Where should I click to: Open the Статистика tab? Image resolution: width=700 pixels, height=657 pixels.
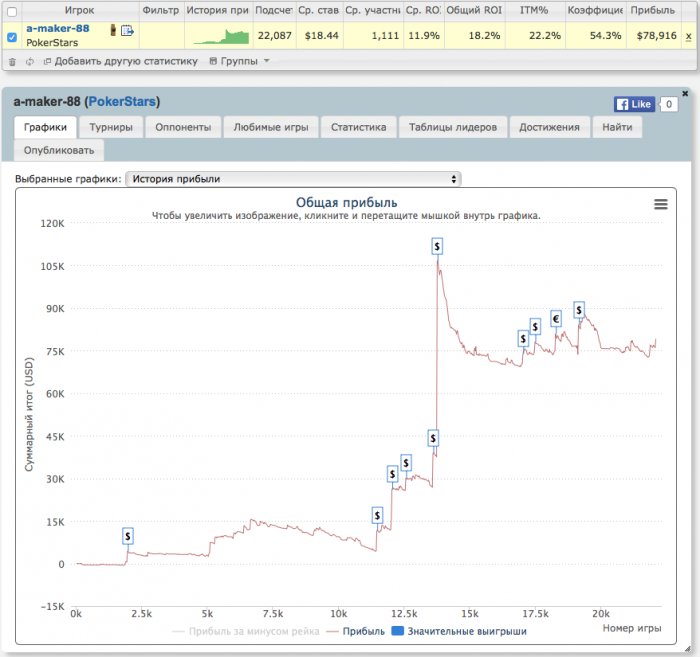click(358, 128)
